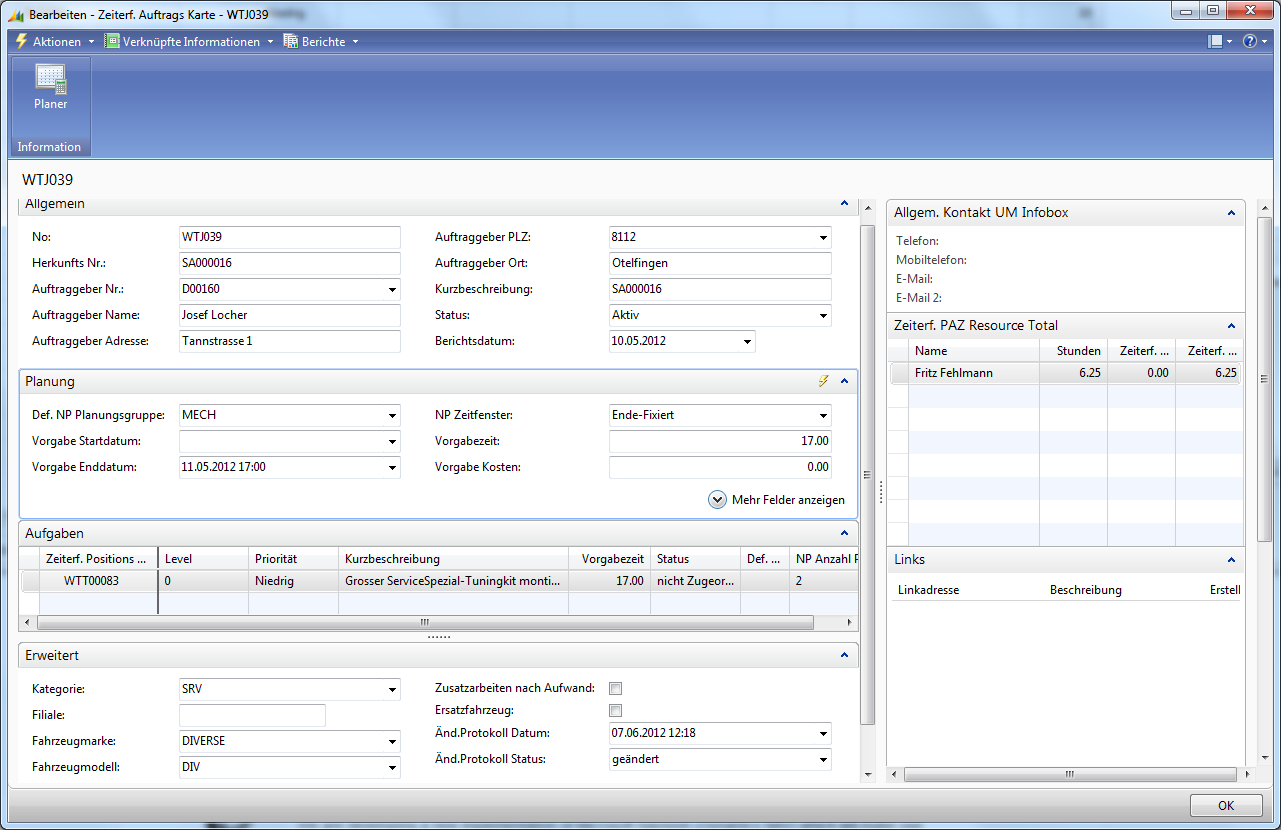Click the Linkadresse column header

point(929,590)
